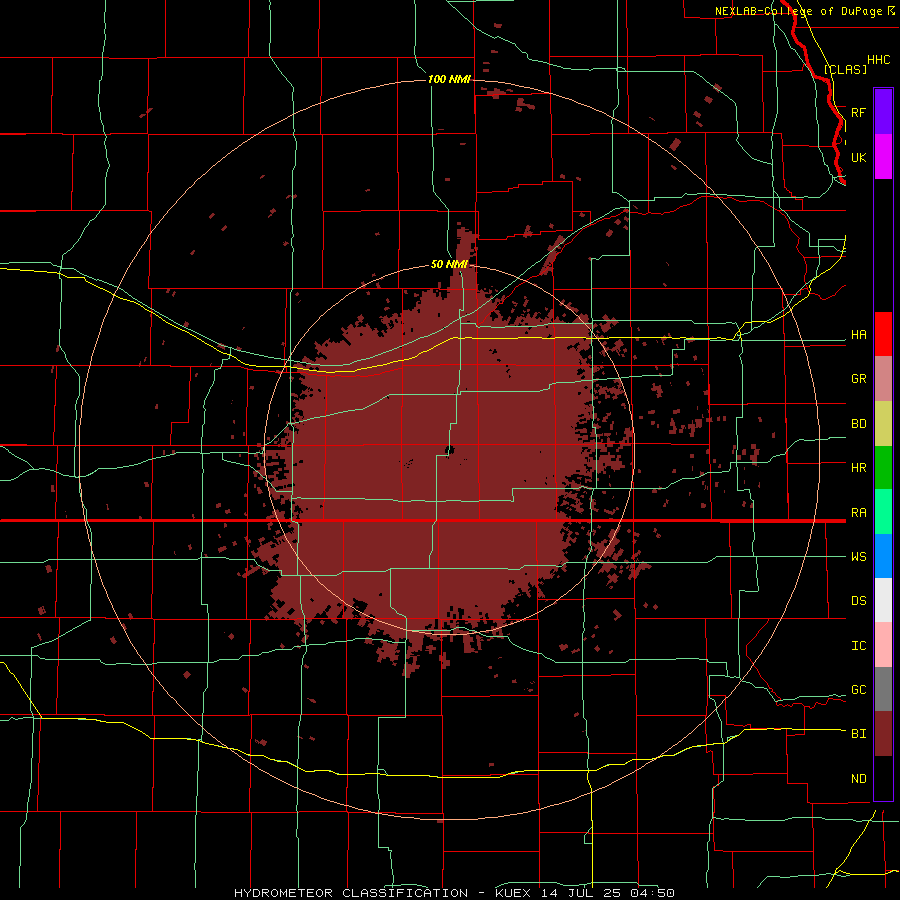The width and height of the screenshot is (900, 900).
Task: Click the IC legend label
Action: 858,646
